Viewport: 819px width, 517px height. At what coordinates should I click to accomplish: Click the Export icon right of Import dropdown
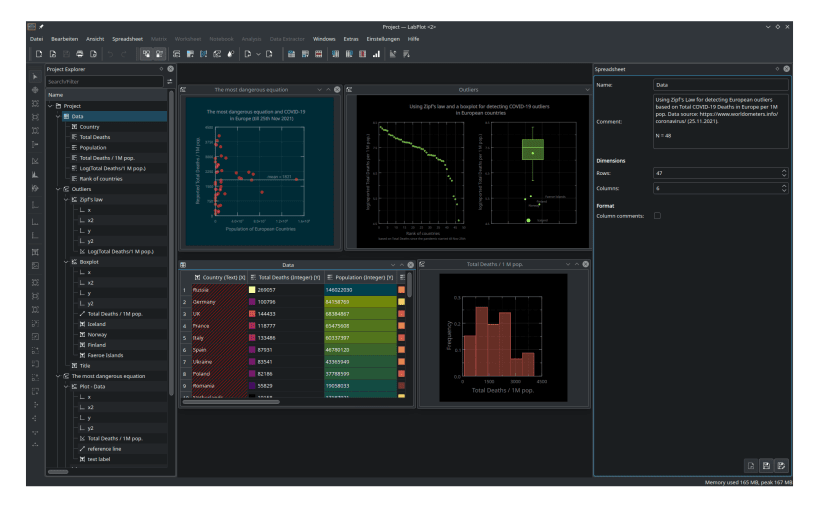[x=269, y=54]
